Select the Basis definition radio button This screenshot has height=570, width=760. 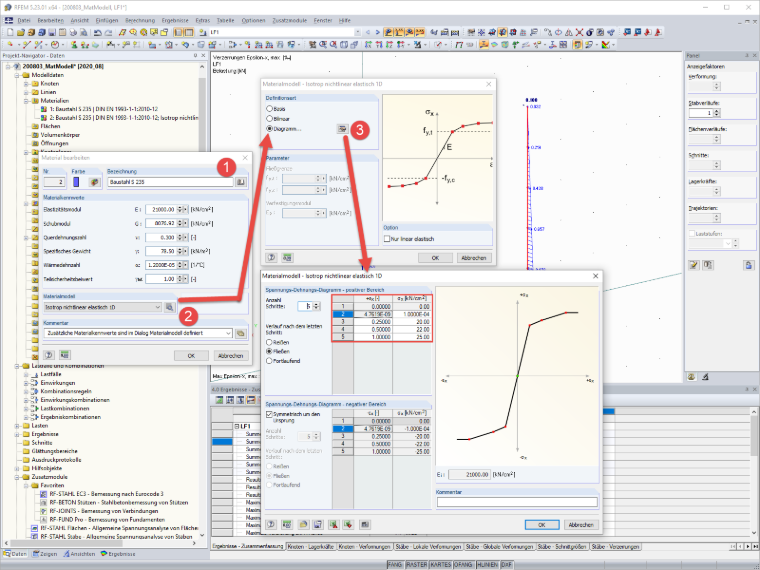[269, 109]
